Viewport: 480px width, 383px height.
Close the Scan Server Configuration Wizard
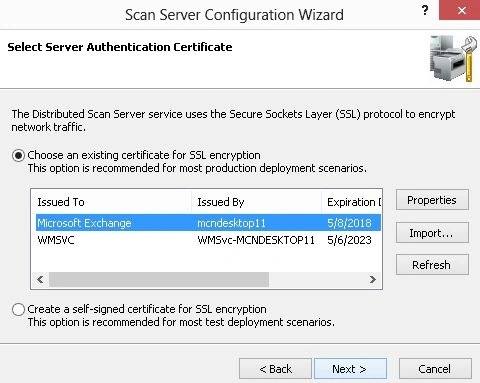point(460,10)
